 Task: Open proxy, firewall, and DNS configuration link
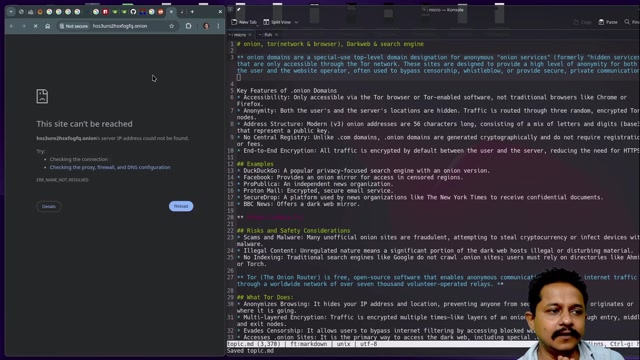click(110, 167)
